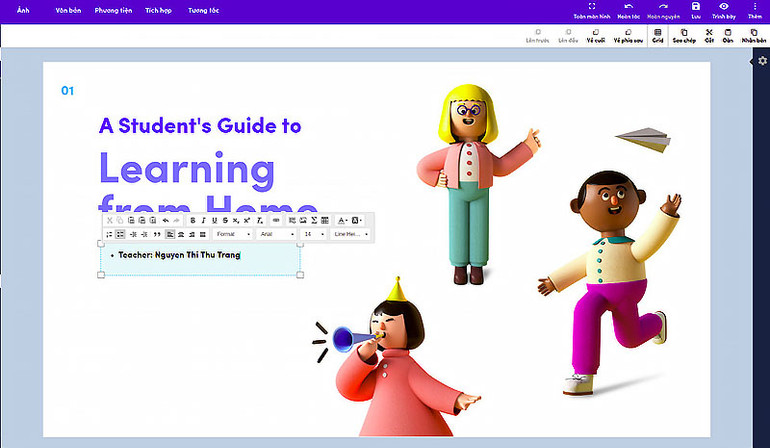Click the Sao chép copy icon
Image resolution: width=770 pixels, height=448 pixels.
pos(683,37)
